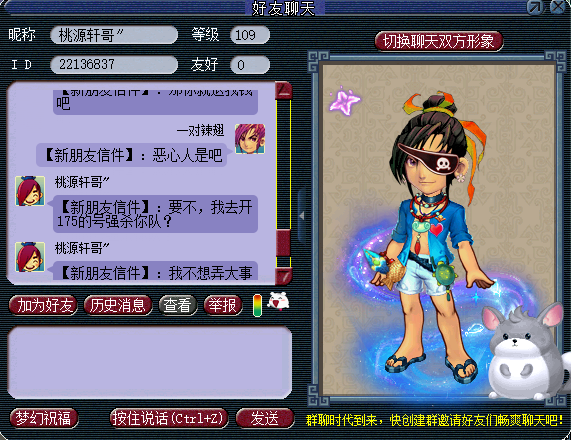The image size is (571, 440).
Task: Click chat scrollbar up arrow
Action: (284, 91)
